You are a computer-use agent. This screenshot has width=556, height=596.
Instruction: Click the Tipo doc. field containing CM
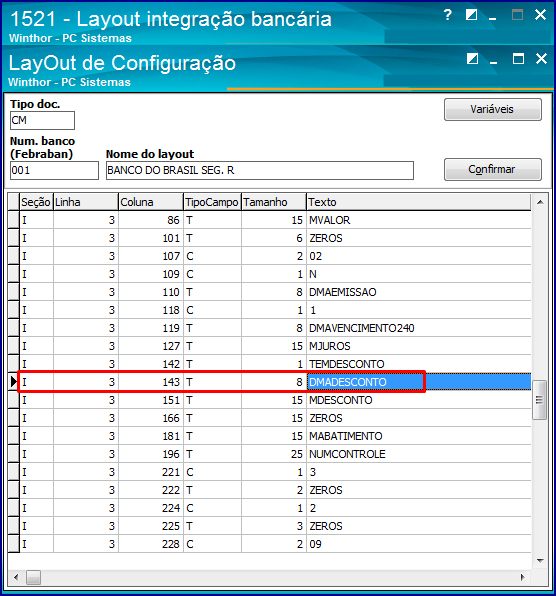point(42,120)
